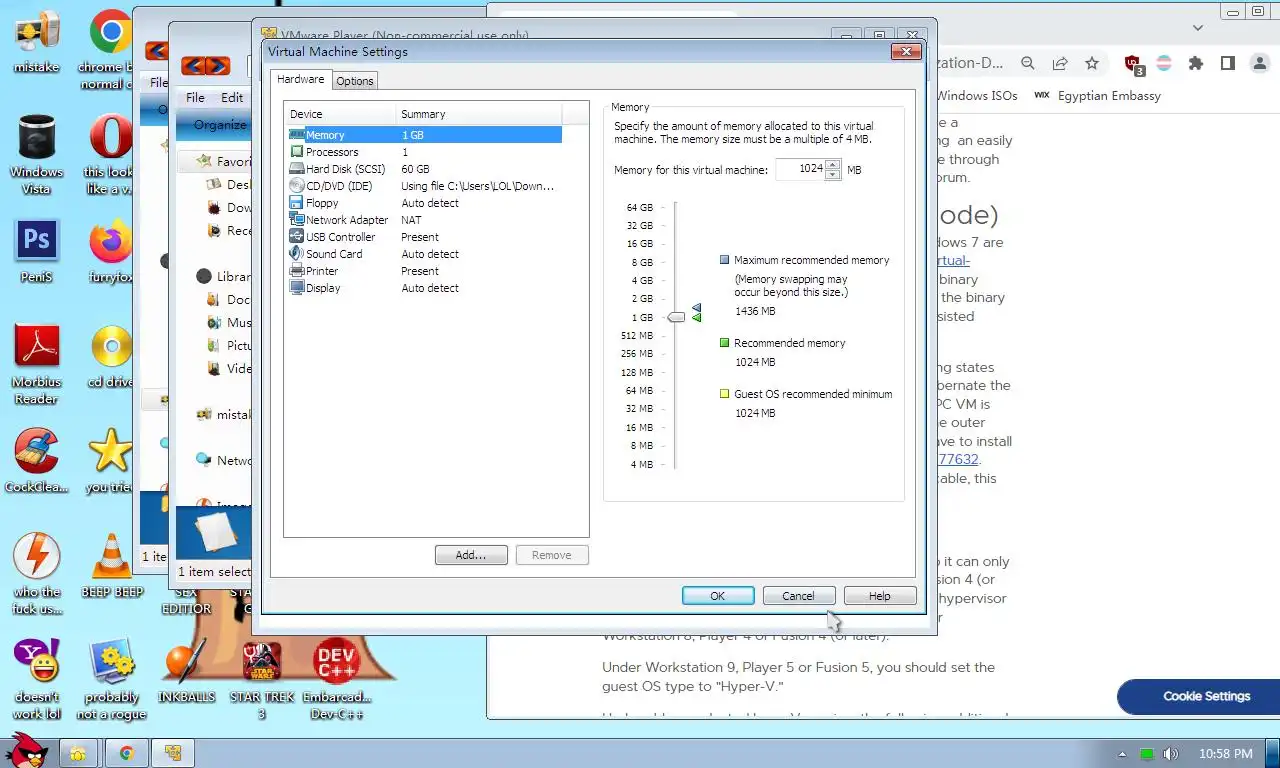Select the Memory device row

coord(424,135)
